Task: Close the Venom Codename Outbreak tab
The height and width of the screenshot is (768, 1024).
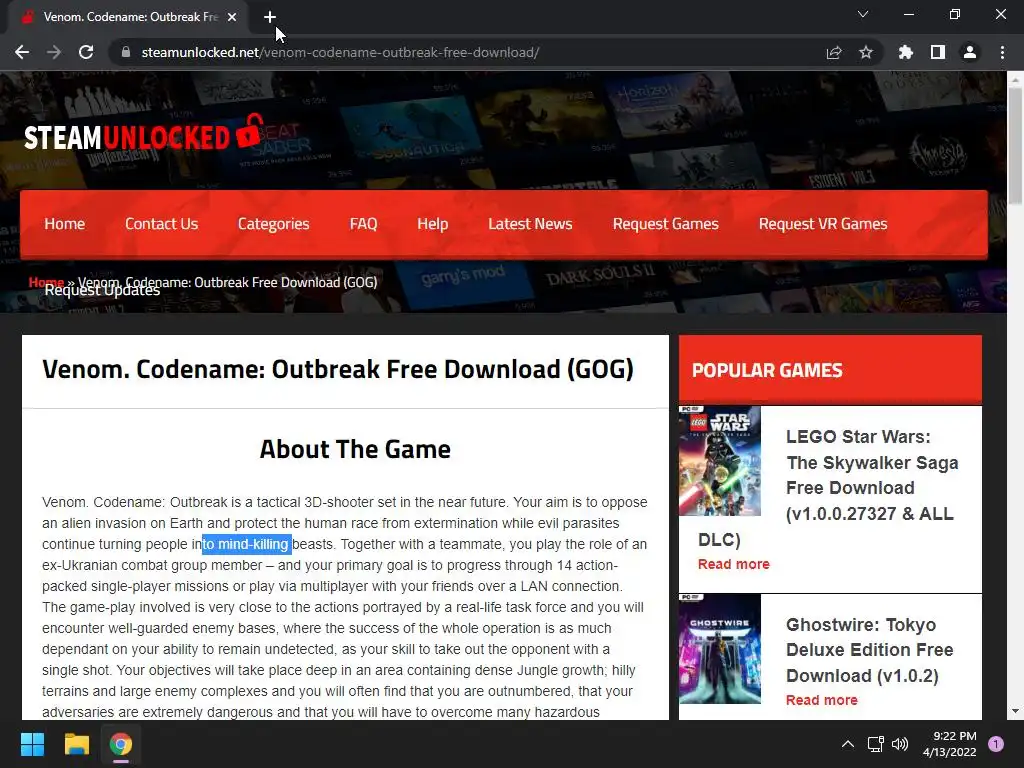Action: coord(232,17)
